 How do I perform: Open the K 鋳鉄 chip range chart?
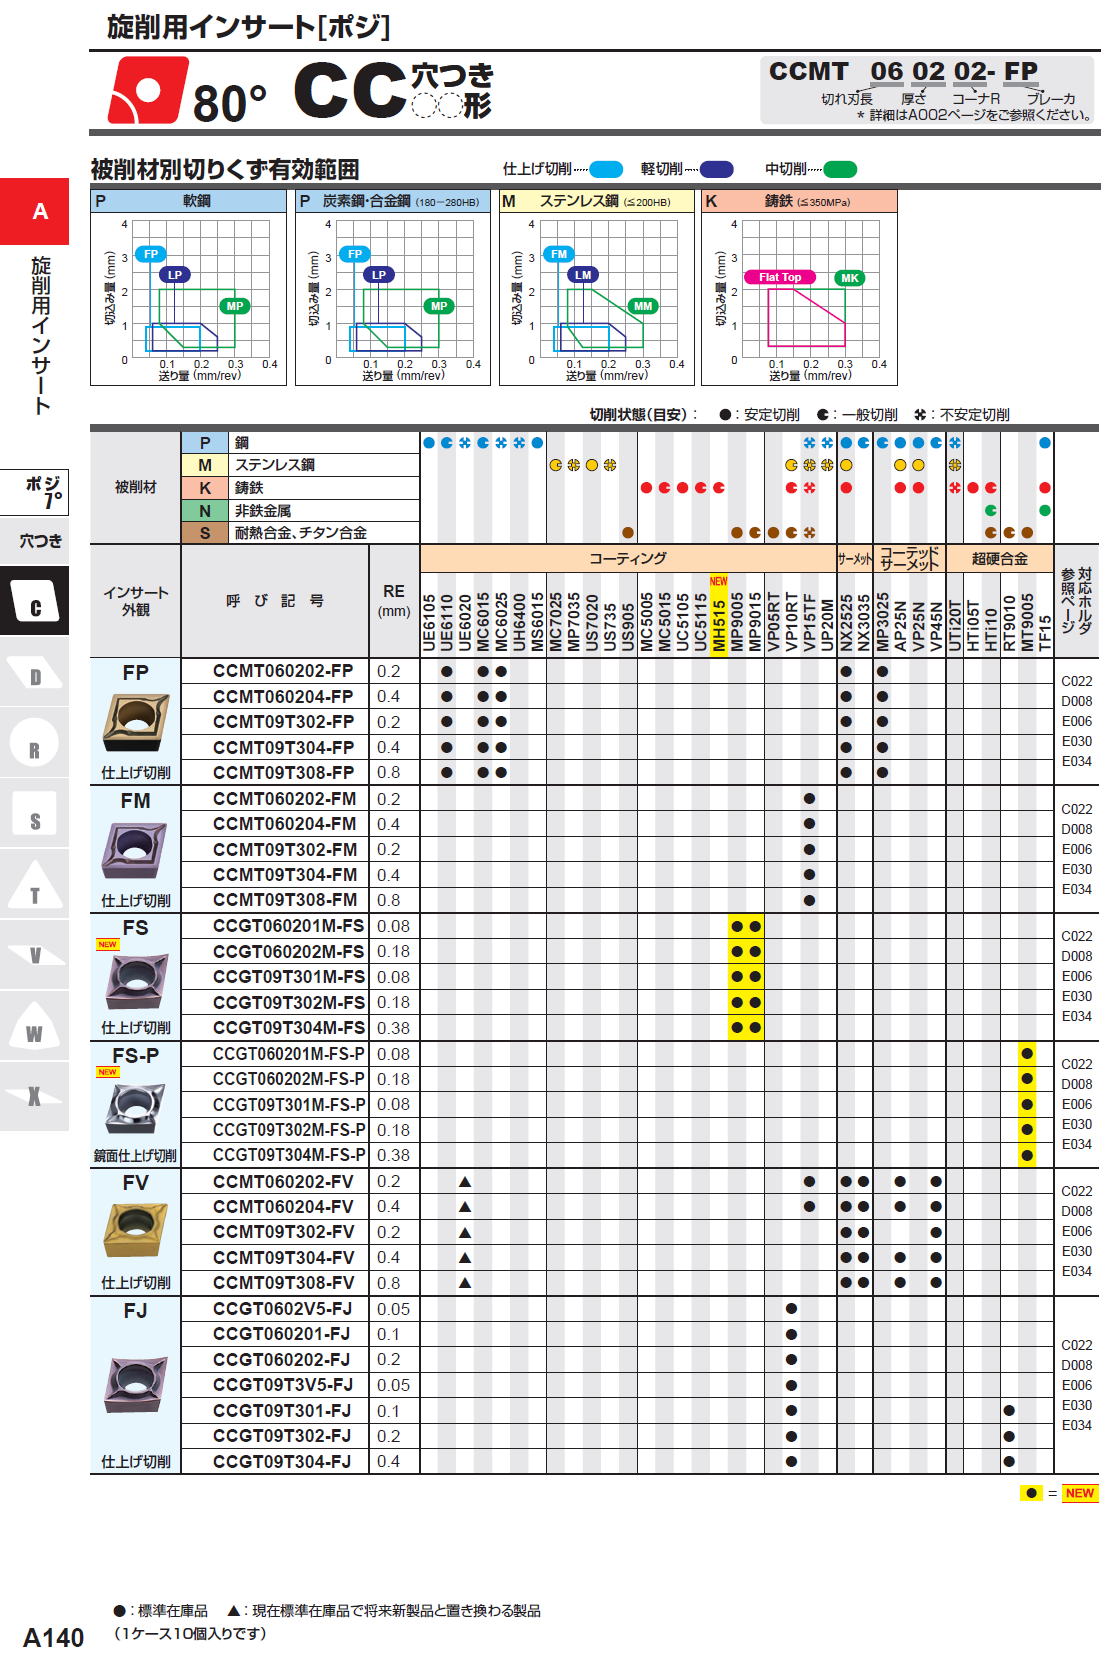[799, 287]
